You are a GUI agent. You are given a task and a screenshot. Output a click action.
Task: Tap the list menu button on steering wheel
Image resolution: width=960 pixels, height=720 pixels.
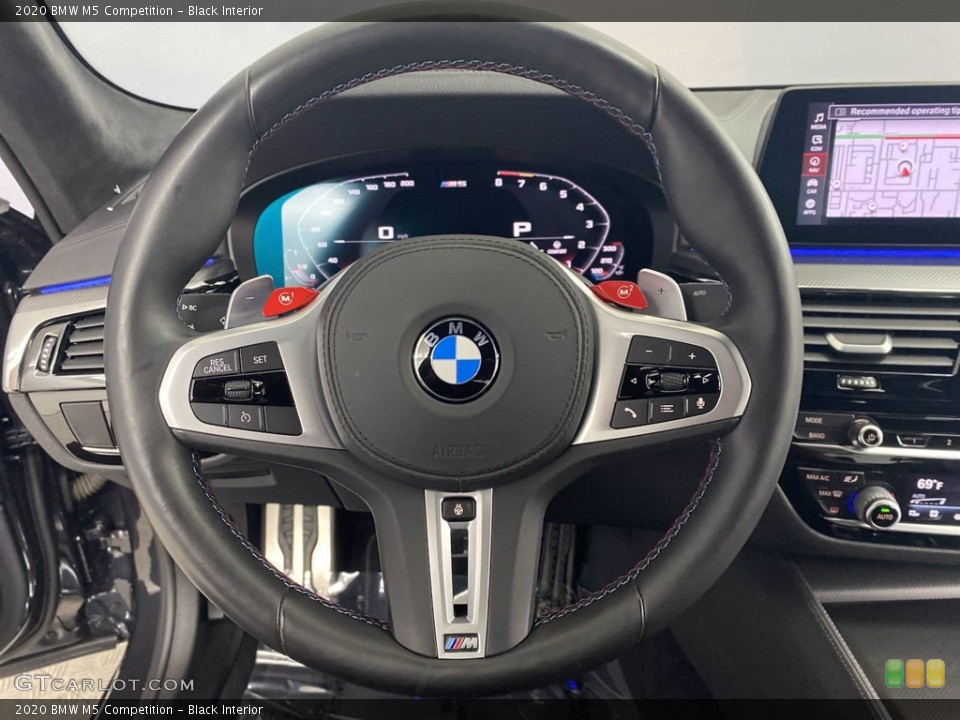[667, 408]
